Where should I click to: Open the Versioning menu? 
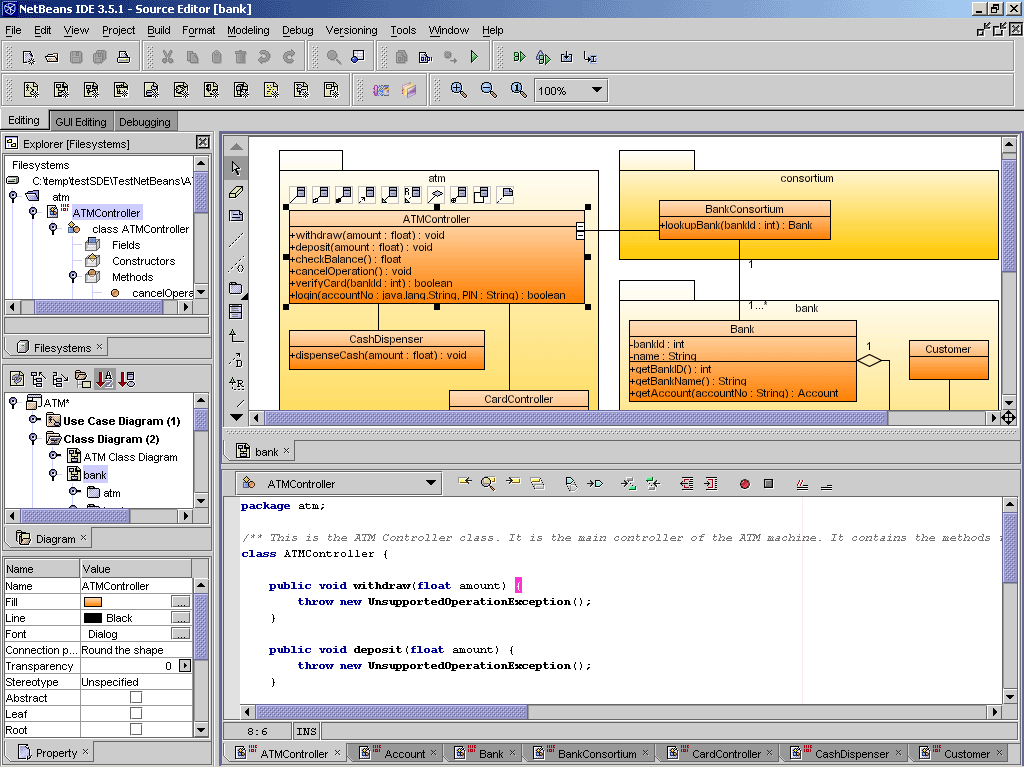[x=351, y=30]
